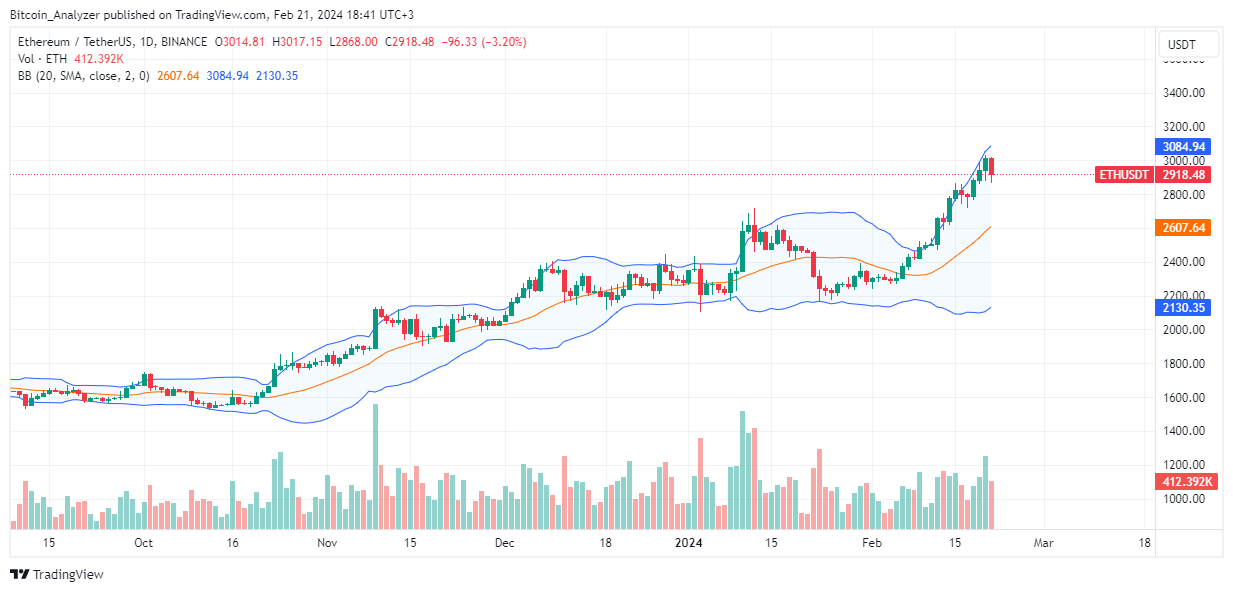Click the 1600.00 price axis level
The height and width of the screenshot is (592, 1233).
(1183, 398)
